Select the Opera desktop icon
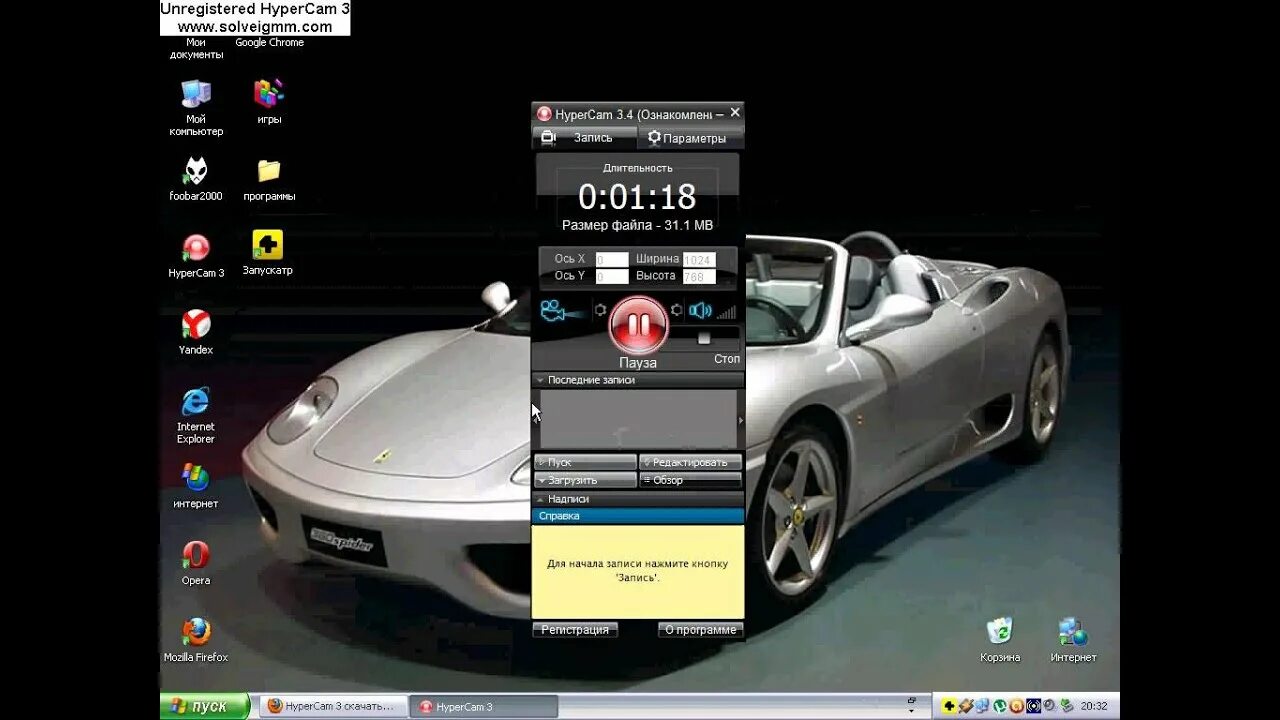The width and height of the screenshot is (1280, 720). 196,563
